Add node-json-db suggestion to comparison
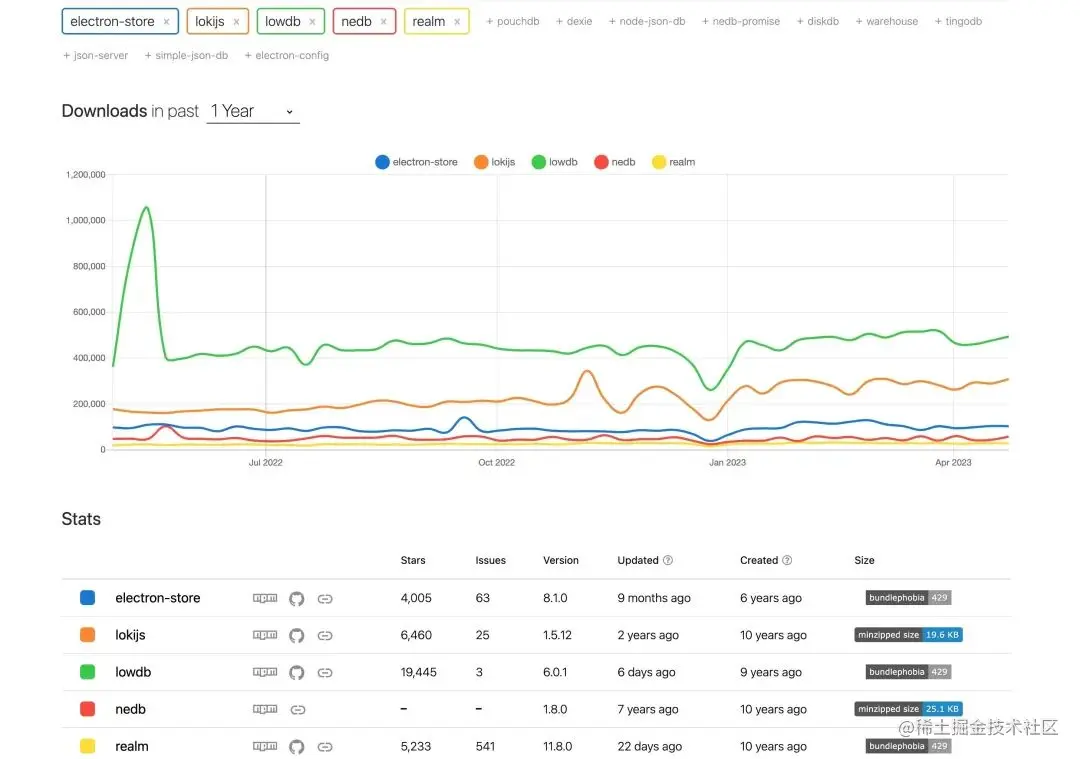This screenshot has height=759, width=1080. tap(647, 21)
